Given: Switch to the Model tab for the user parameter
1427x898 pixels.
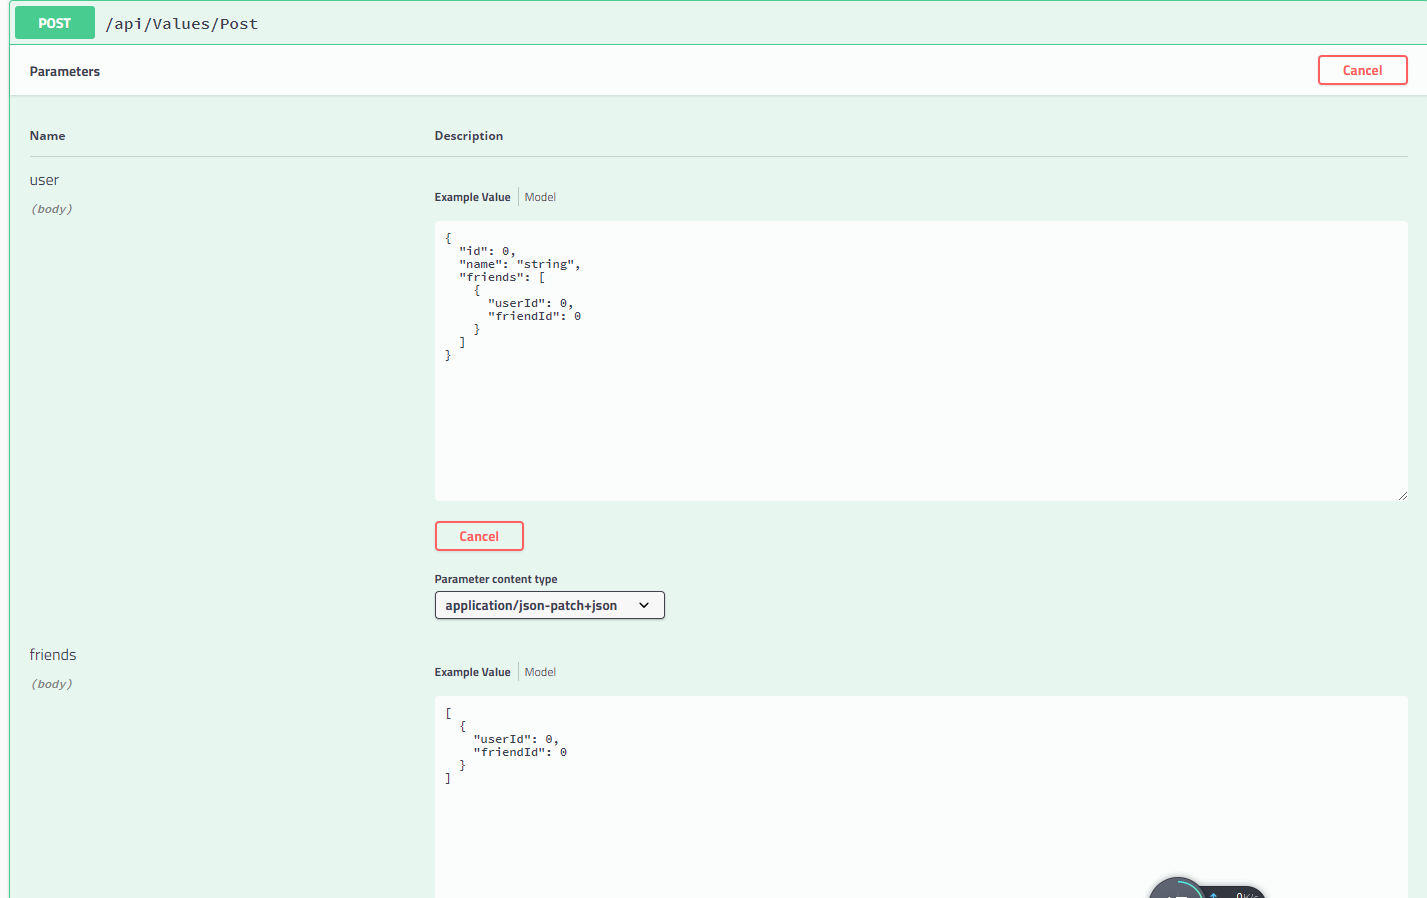Looking at the screenshot, I should coord(540,196).
